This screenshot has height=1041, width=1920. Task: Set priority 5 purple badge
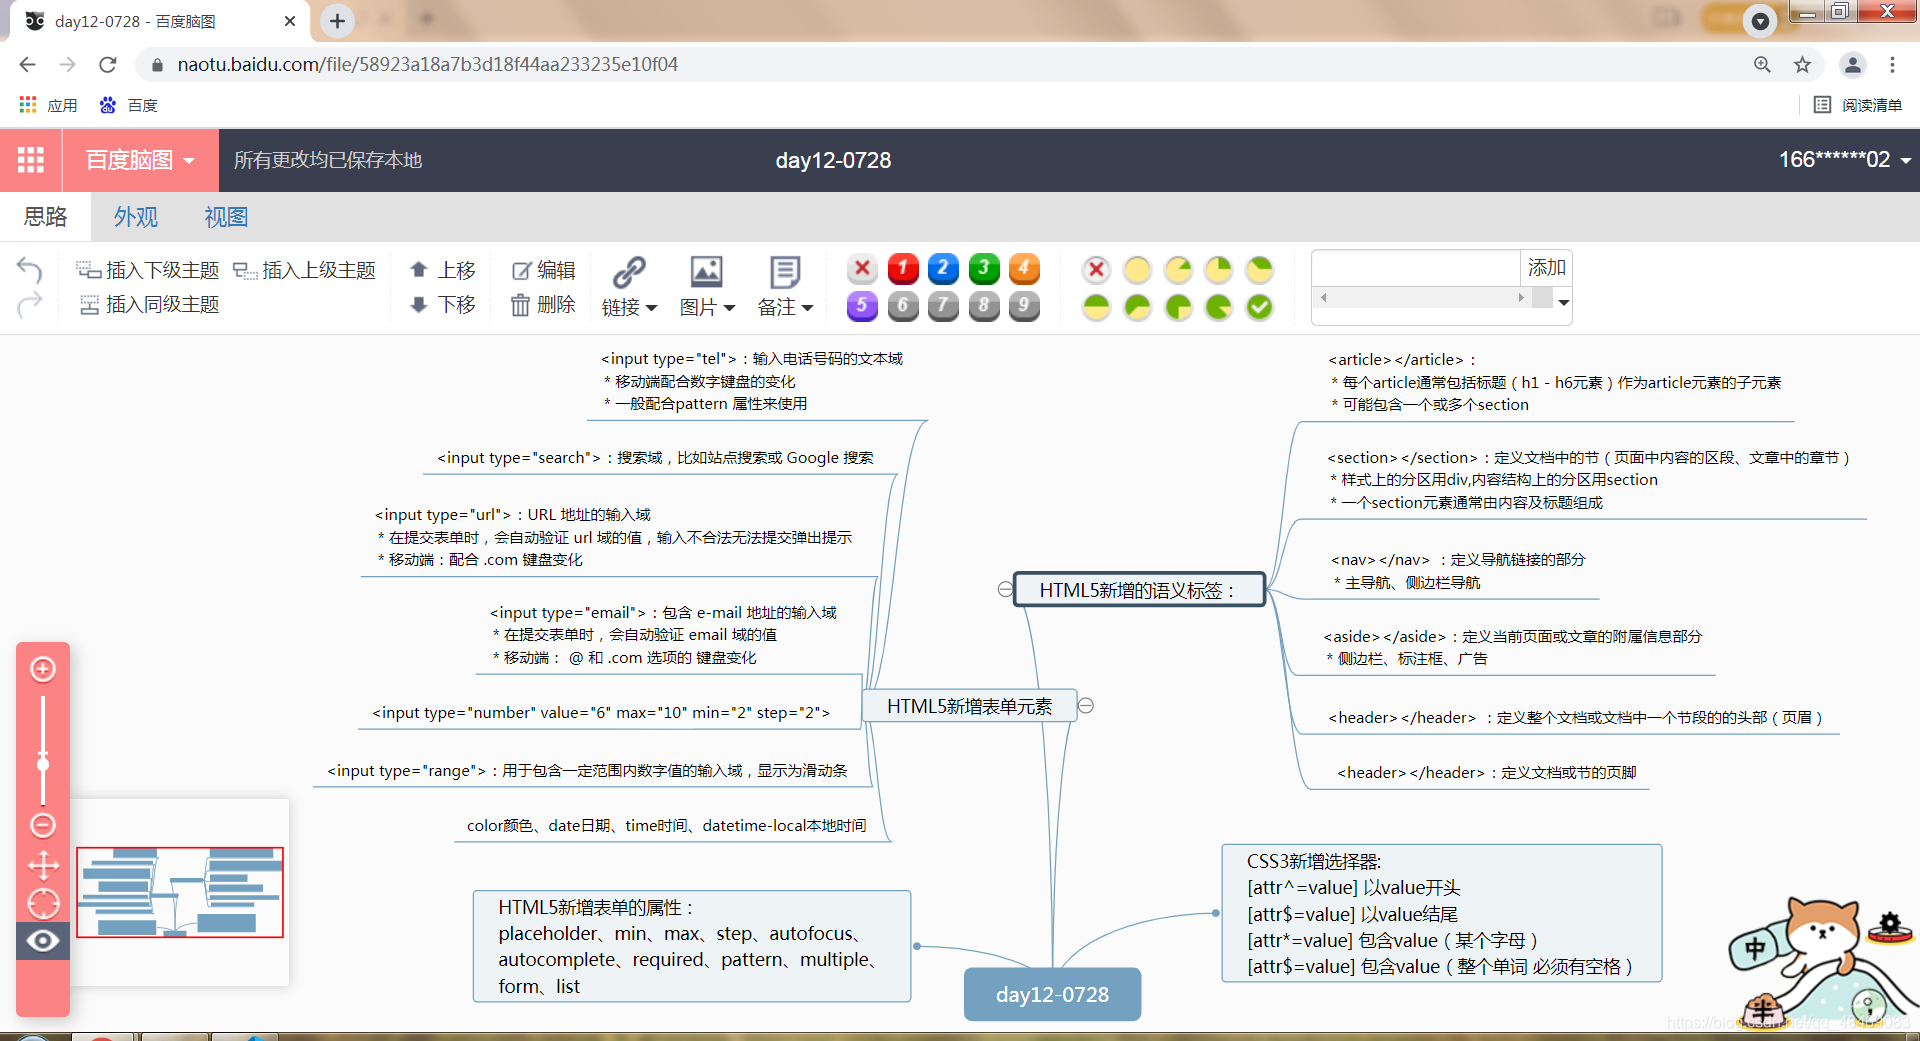862,306
